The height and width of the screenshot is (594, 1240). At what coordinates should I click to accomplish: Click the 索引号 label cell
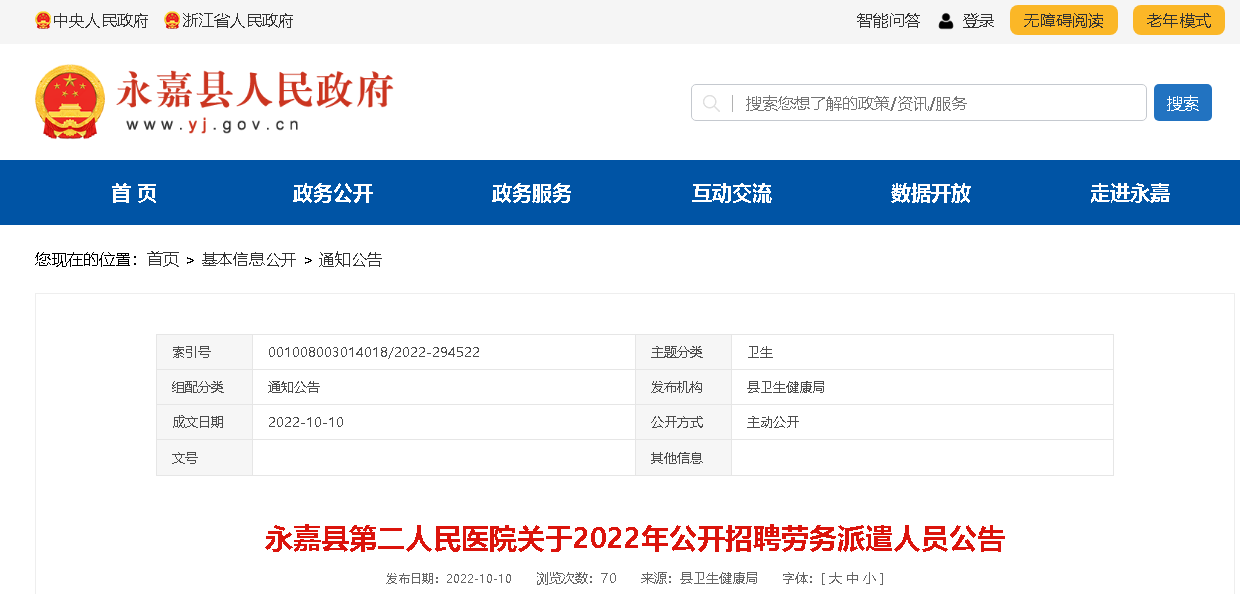(204, 352)
